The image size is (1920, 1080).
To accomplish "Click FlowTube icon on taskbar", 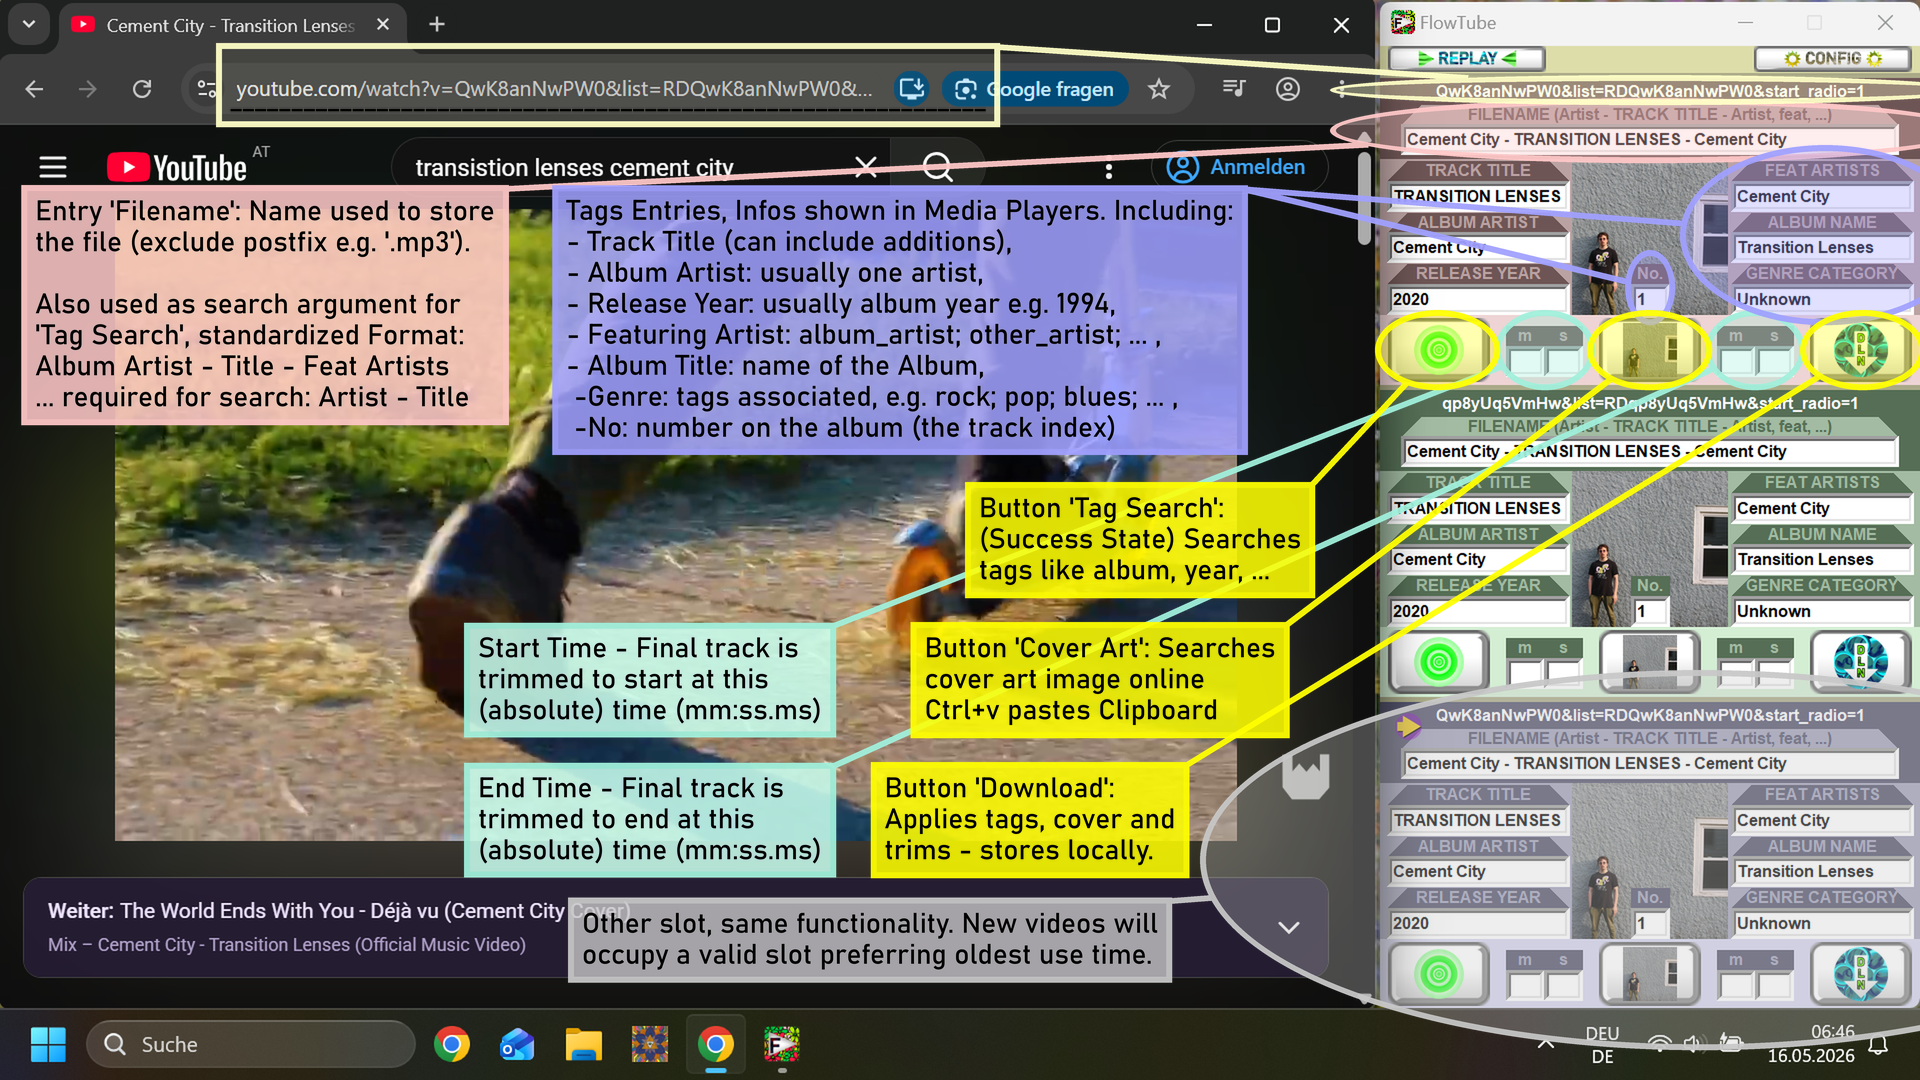I will pyautogui.click(x=781, y=1044).
